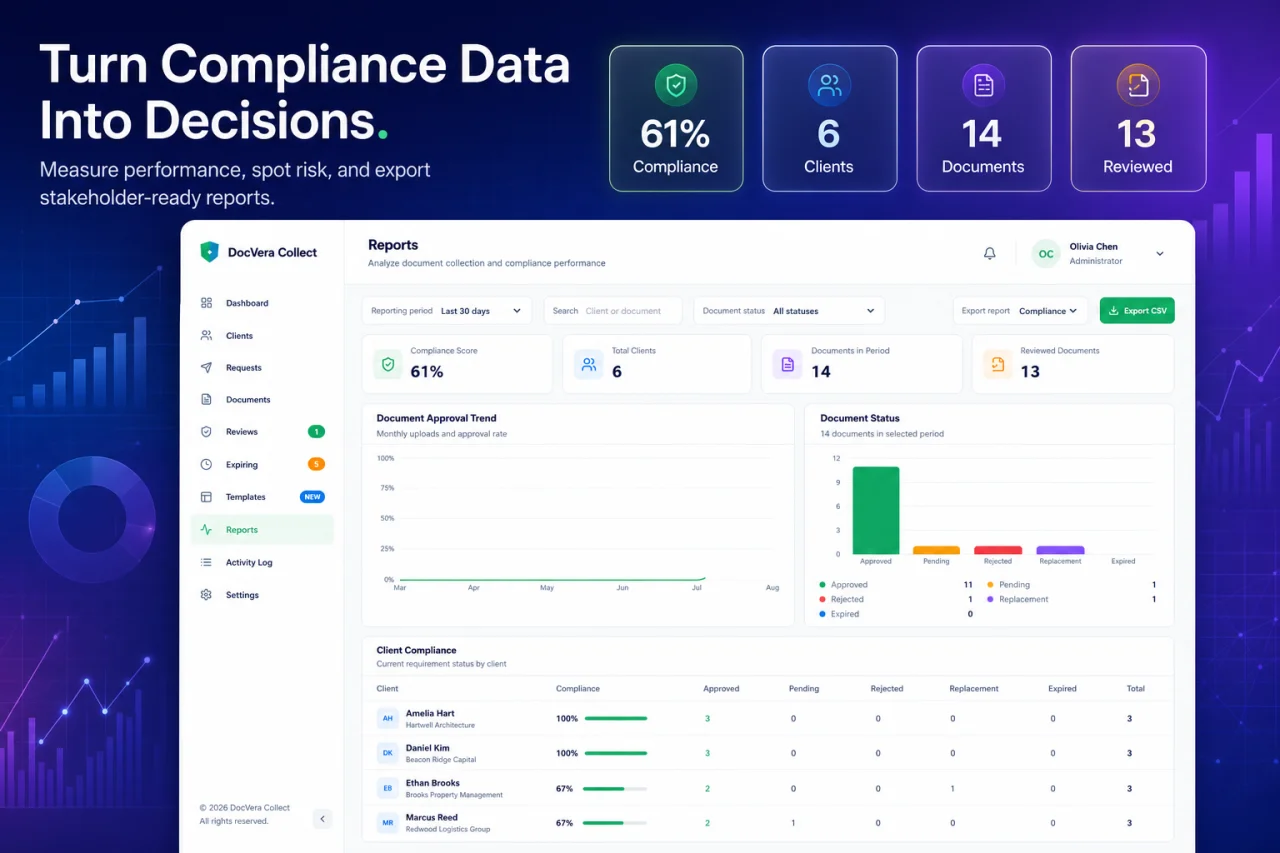Click the orange 5 badge beside Expiring
The image size is (1280, 853).
click(x=316, y=464)
